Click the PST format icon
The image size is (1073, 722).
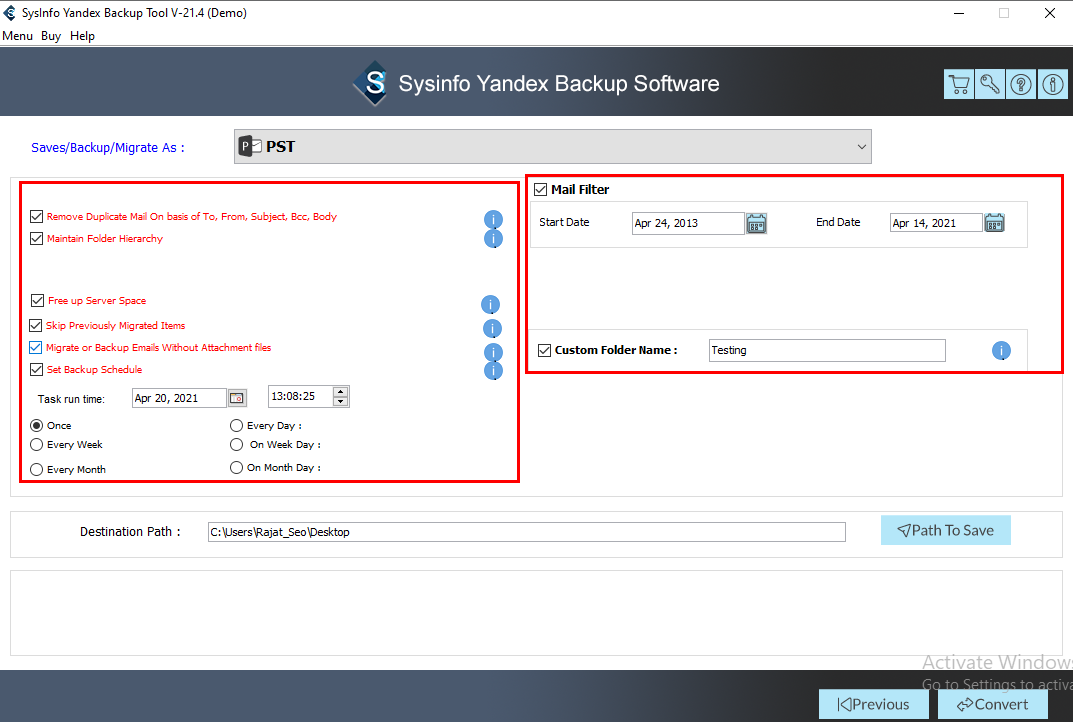pos(250,146)
